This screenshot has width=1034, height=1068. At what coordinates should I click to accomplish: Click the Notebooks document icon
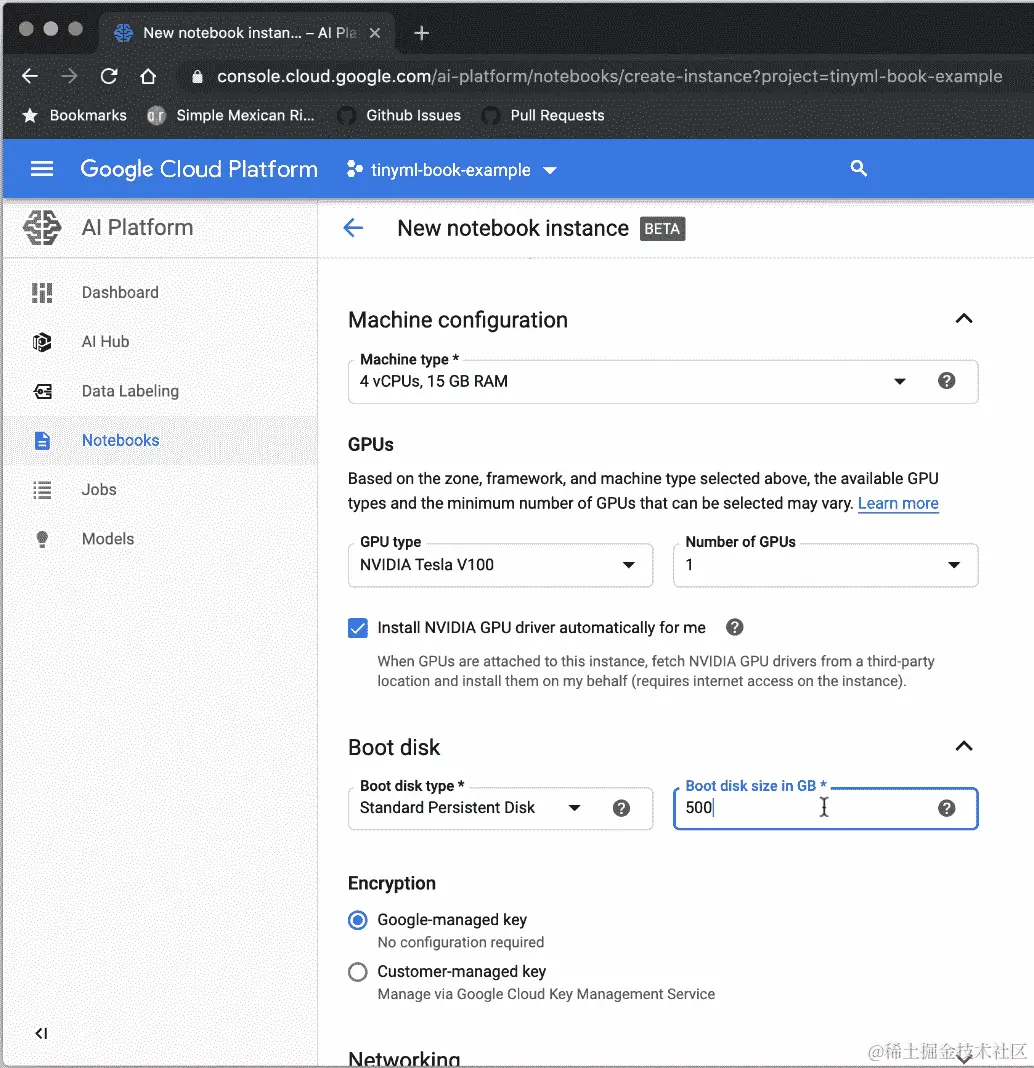[x=42, y=441]
